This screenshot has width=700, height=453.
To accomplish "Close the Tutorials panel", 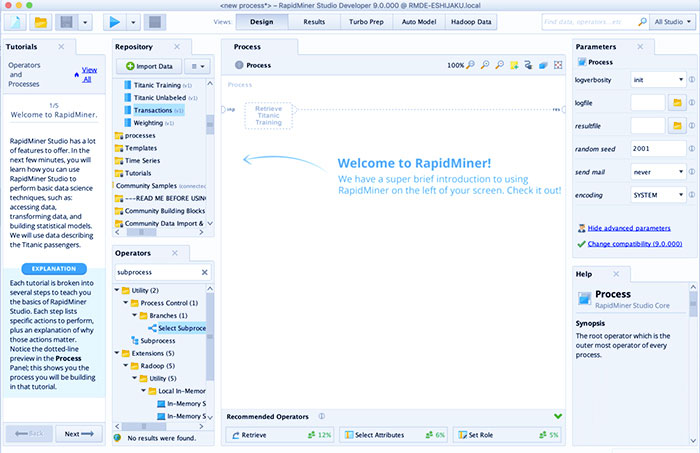I will (x=61, y=46).
